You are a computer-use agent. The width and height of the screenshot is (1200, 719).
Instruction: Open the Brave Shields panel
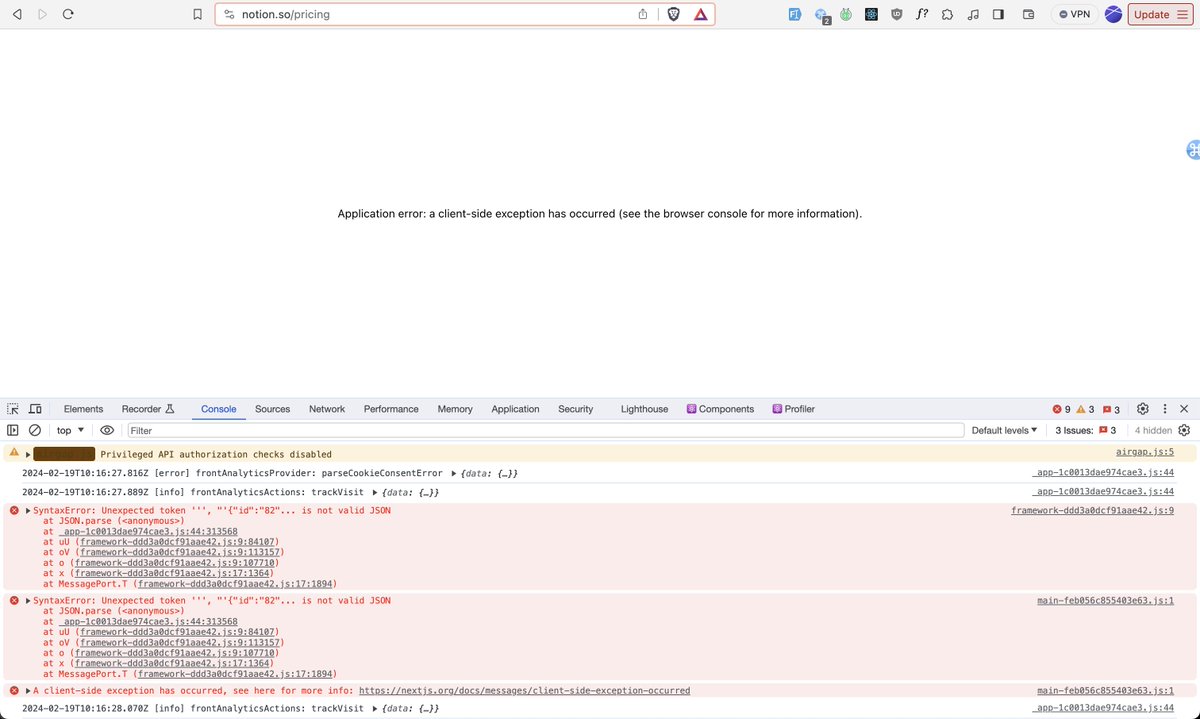[673, 15]
